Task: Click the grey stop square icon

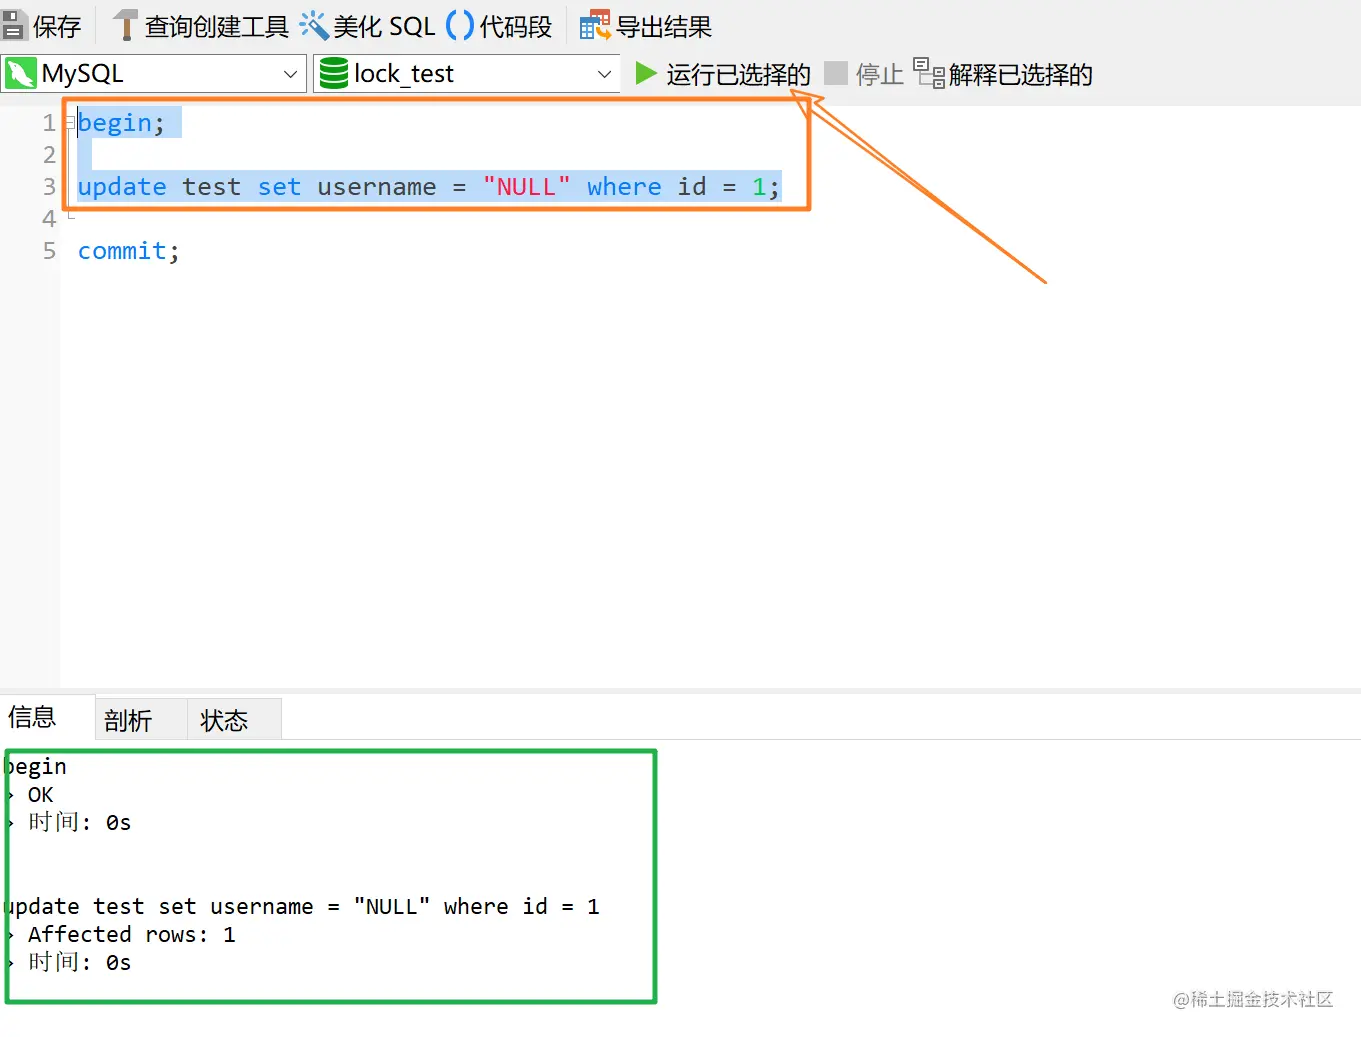Action: tap(836, 73)
